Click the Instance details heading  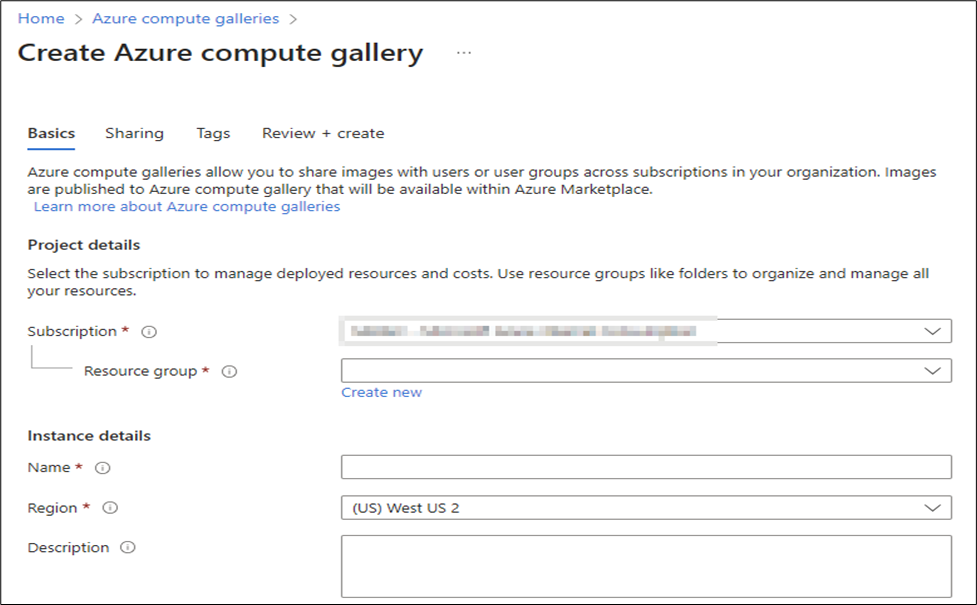coord(89,436)
